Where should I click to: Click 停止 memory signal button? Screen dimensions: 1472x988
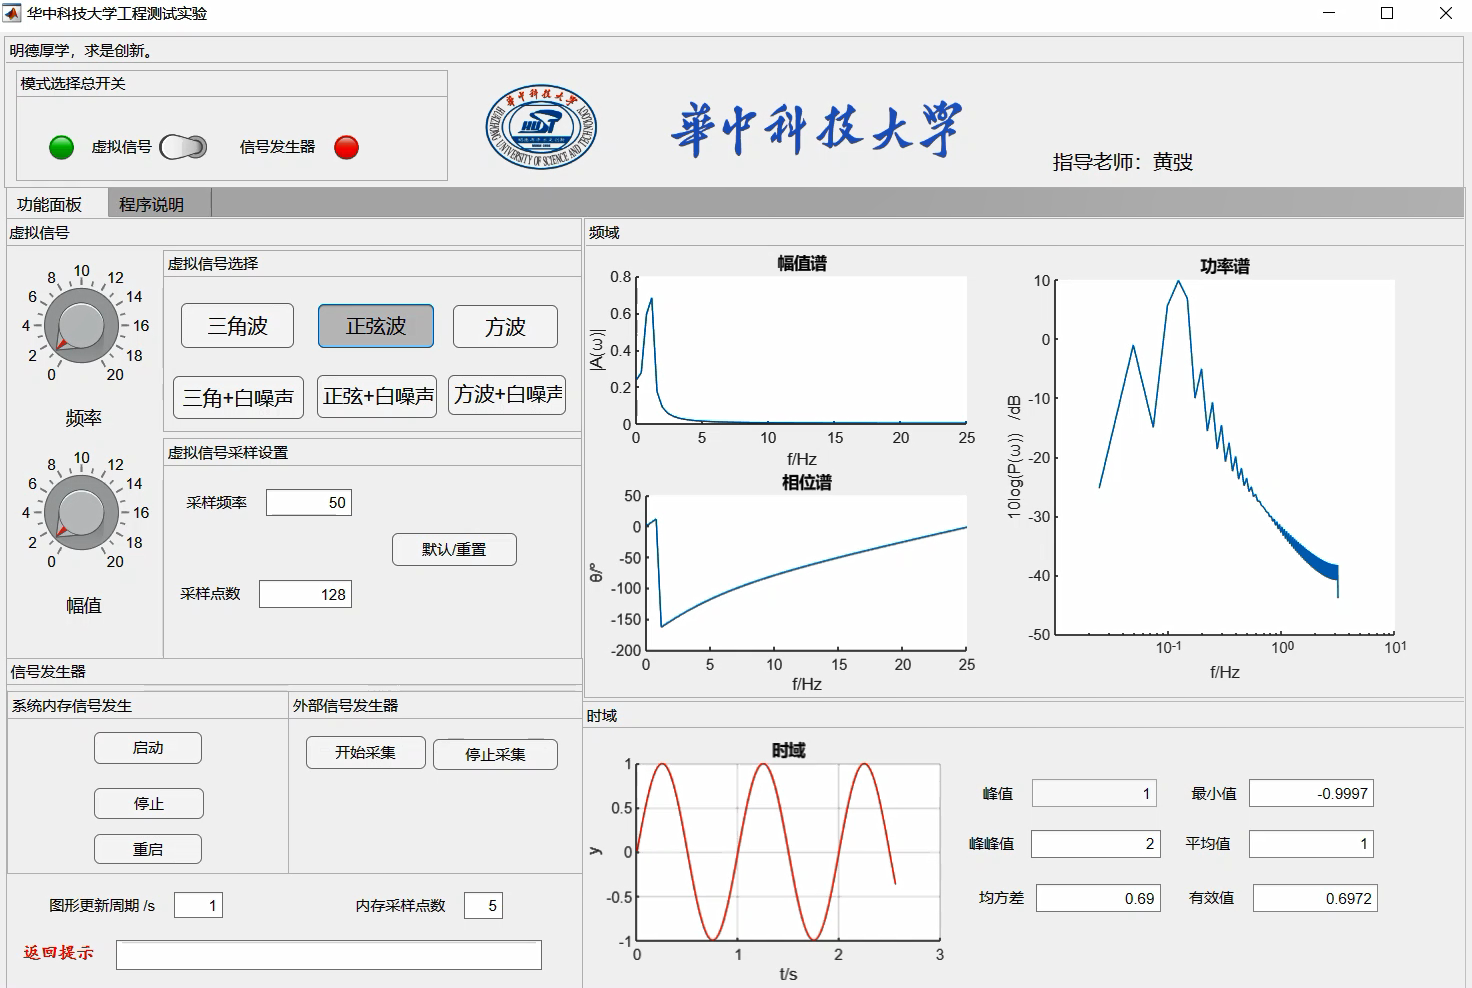click(x=148, y=803)
